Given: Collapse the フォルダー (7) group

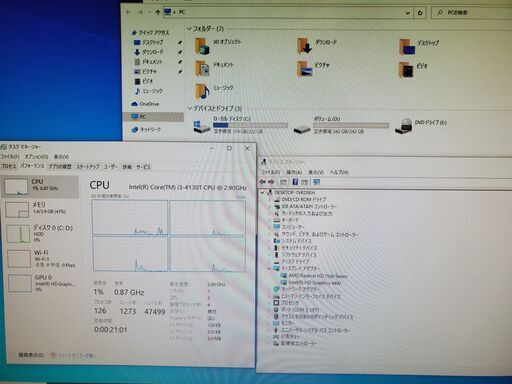Looking at the screenshot, I should tap(189, 29).
